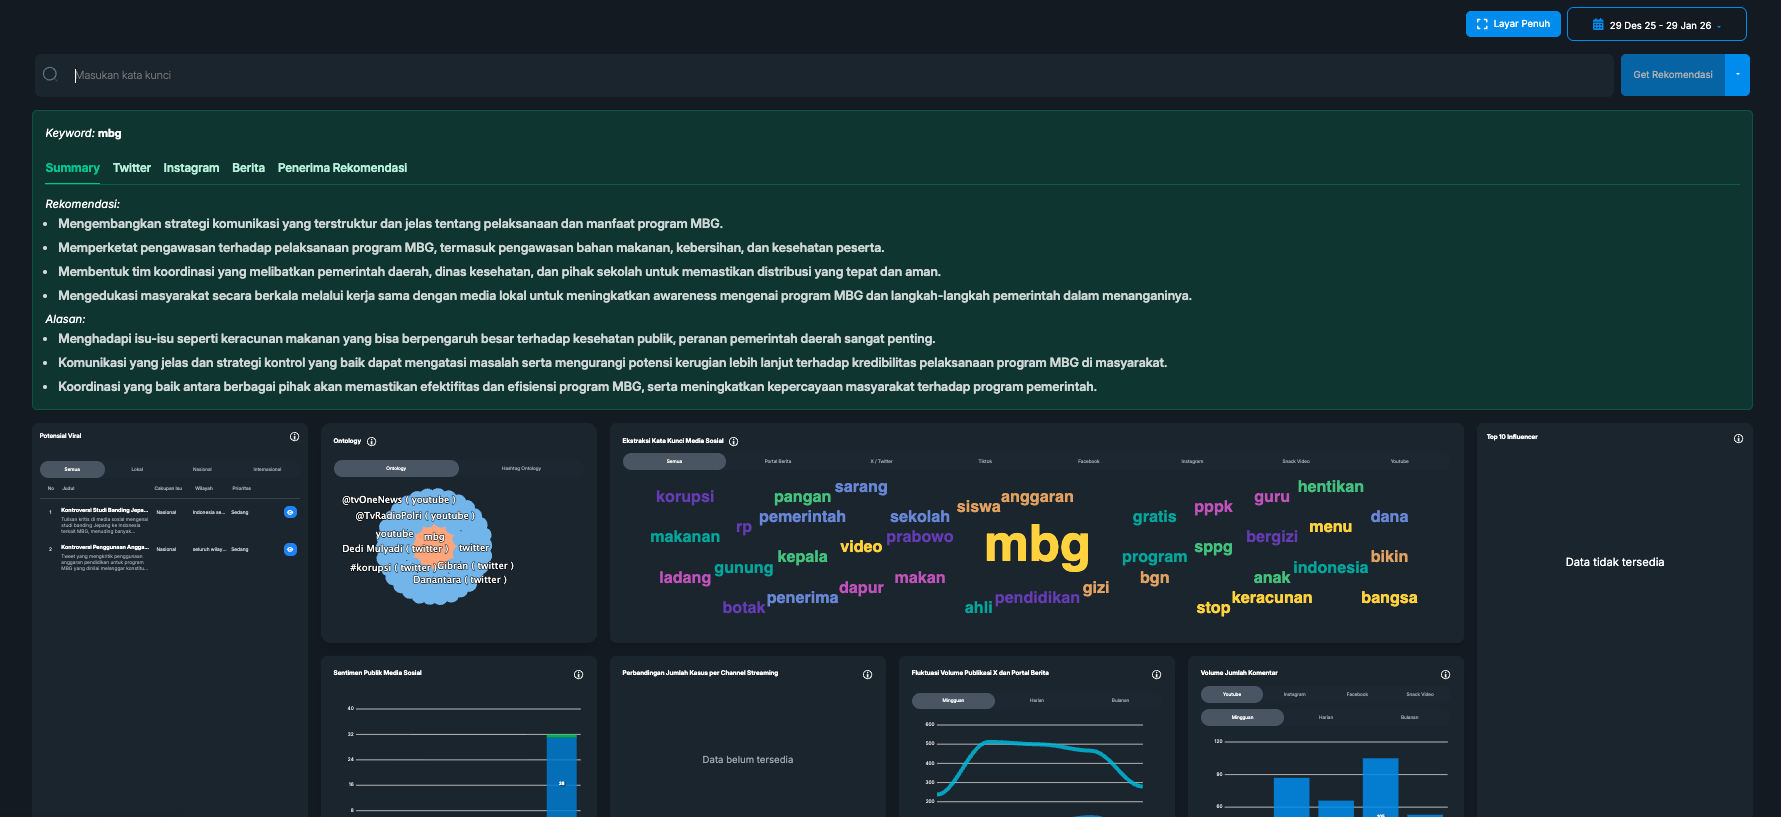Click info icon of Perbandingan Jumlah Kasus panel
Screen dimensions: 1781x817
(x=867, y=675)
